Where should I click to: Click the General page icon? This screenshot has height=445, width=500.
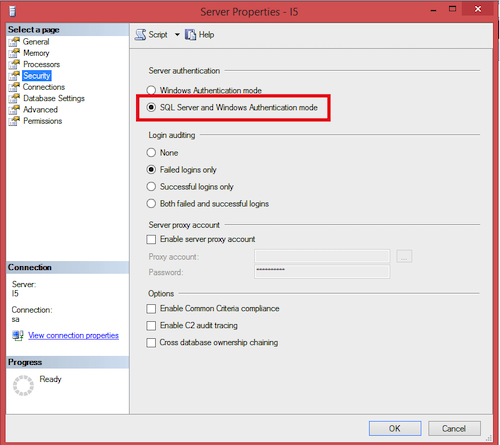[x=14, y=42]
